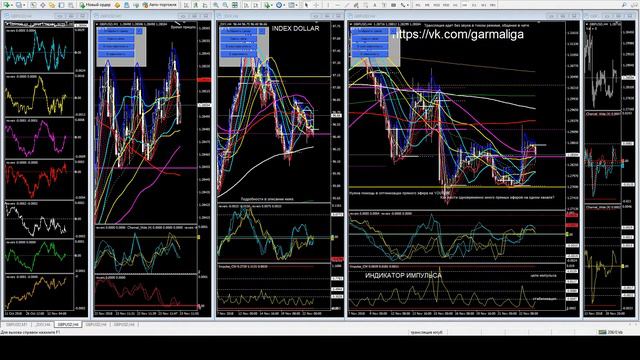640x360 pixels.
Task: Expand the Profiles dropdown arrow
Action: [x=24, y=4]
